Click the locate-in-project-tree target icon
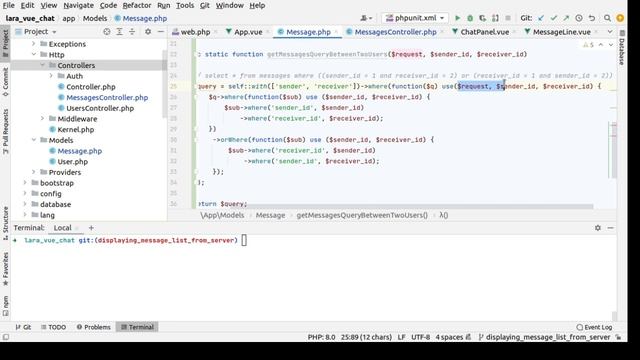This screenshot has height=360, width=640. (107, 31)
